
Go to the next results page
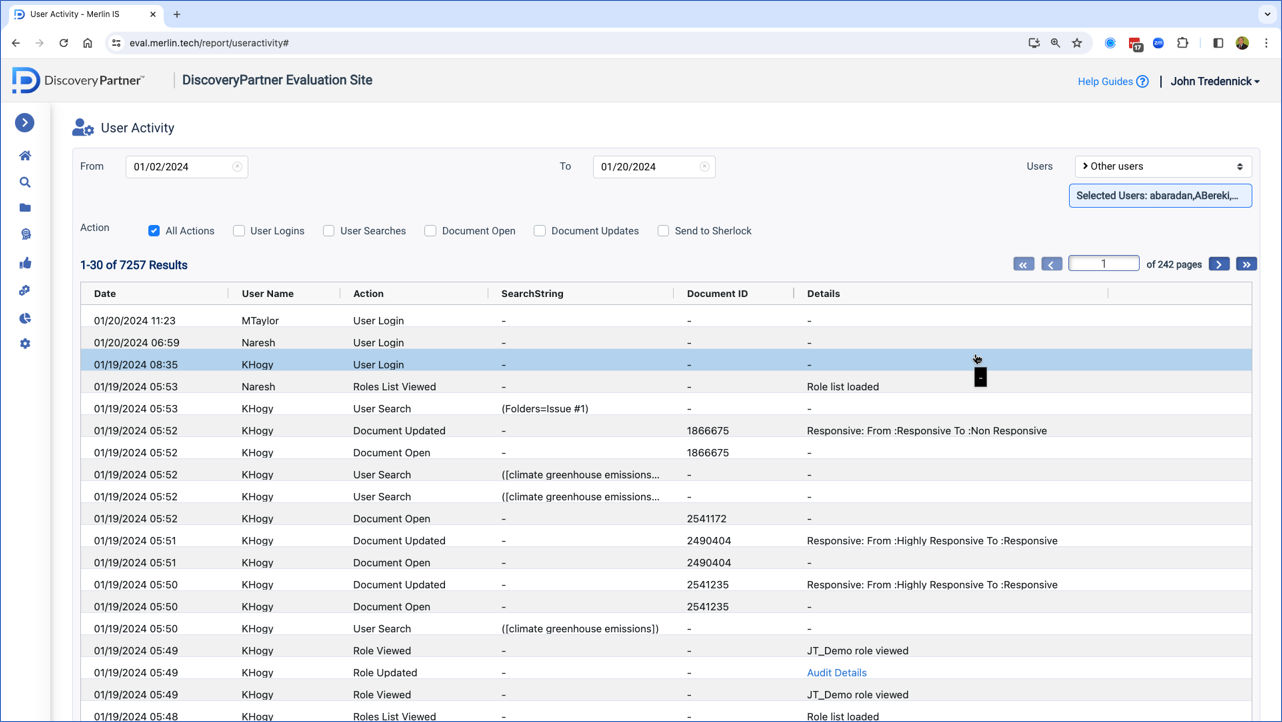coord(1218,264)
